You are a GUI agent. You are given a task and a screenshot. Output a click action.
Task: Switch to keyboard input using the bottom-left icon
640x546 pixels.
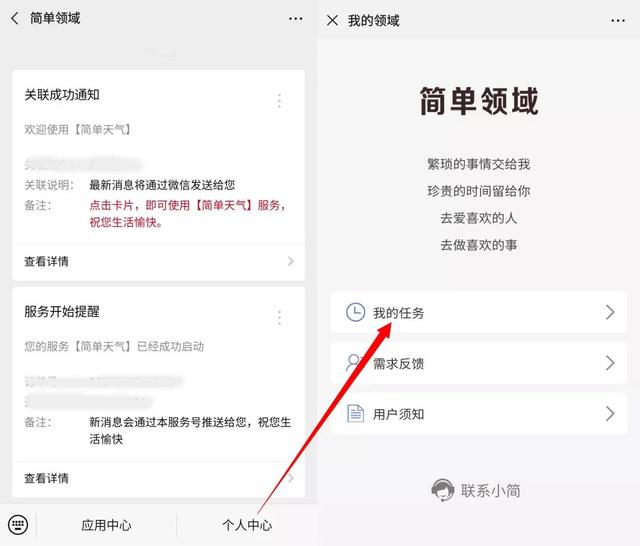17,525
